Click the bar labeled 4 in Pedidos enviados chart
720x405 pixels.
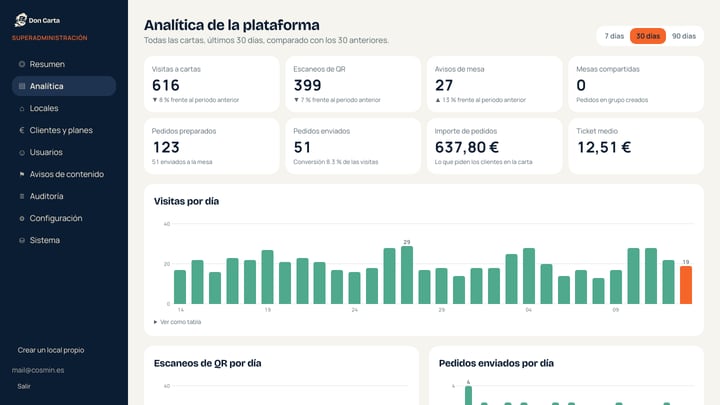pyautogui.click(x=468, y=395)
